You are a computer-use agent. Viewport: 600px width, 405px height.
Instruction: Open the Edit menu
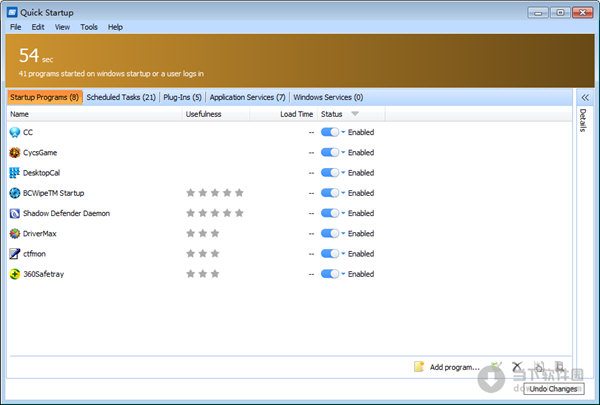click(x=38, y=27)
